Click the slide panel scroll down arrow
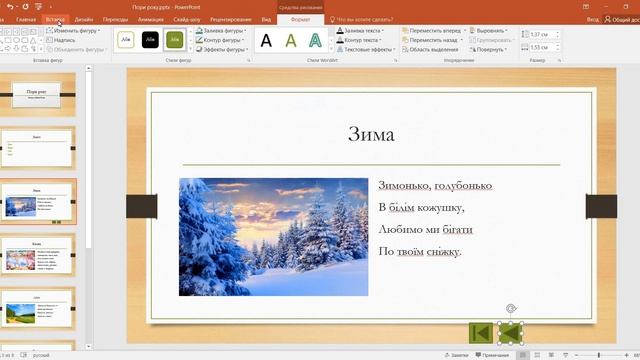The width and height of the screenshot is (640, 360). pyautogui.click(x=89, y=347)
